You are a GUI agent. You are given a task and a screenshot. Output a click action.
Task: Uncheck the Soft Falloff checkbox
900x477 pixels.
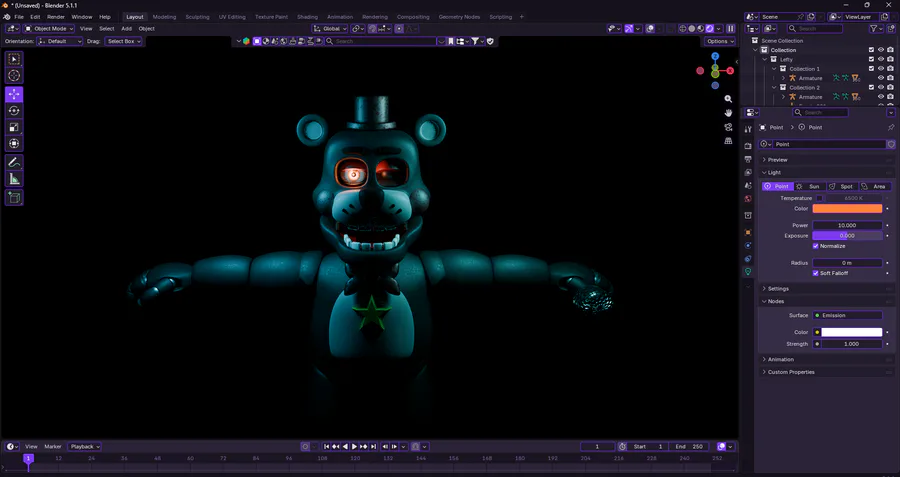(x=816, y=273)
